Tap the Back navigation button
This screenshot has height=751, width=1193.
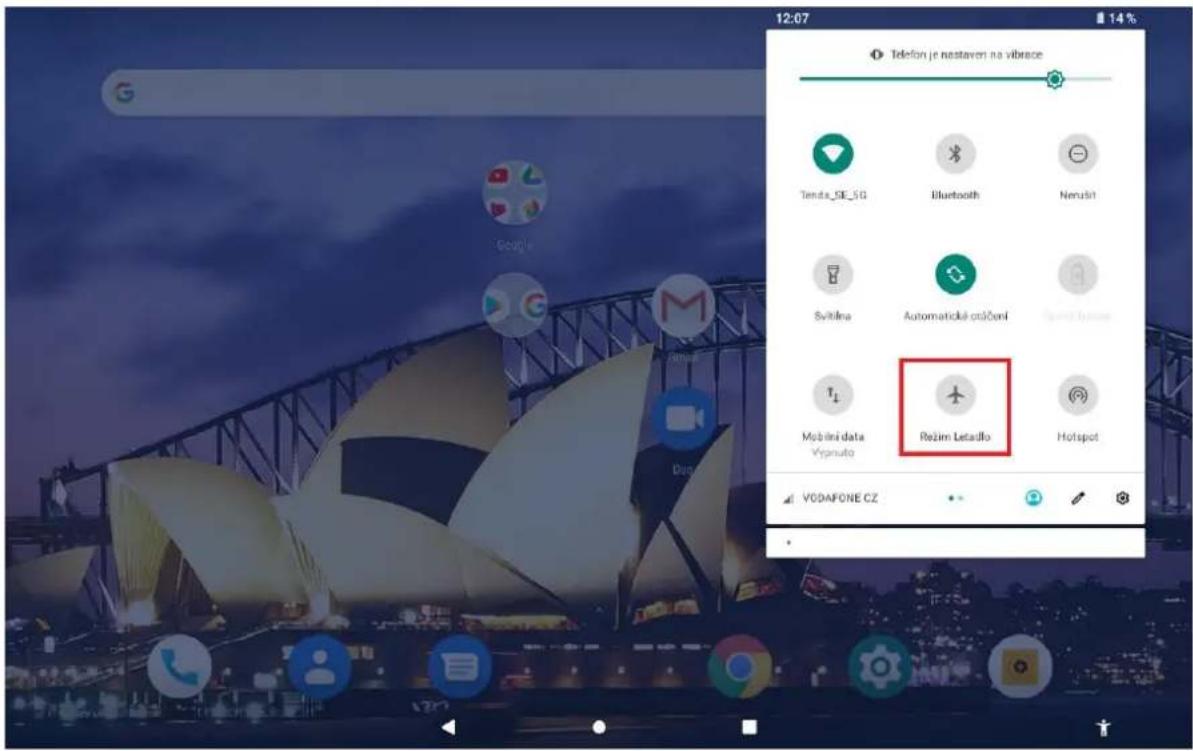(448, 727)
